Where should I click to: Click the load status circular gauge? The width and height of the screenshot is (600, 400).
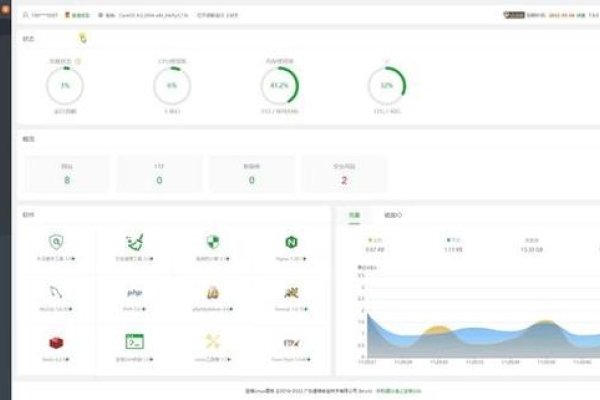tap(64, 86)
